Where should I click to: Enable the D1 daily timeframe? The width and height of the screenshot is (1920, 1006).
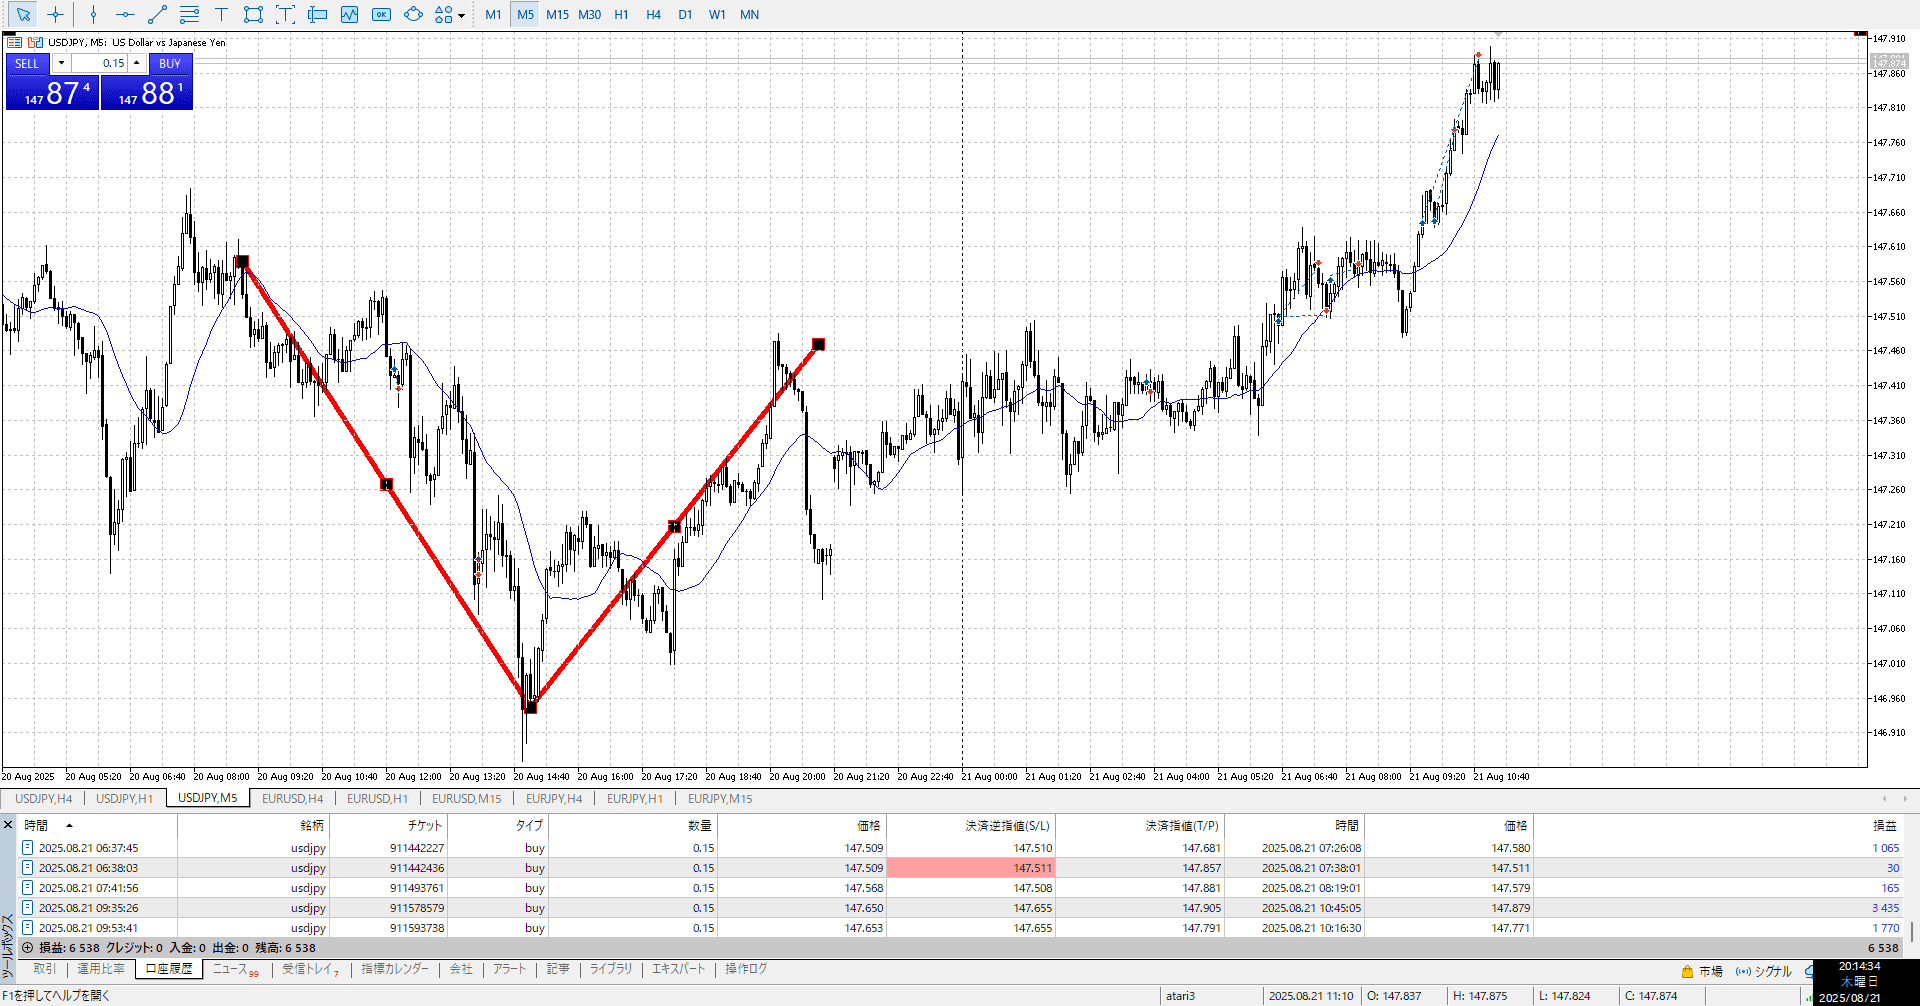click(685, 14)
